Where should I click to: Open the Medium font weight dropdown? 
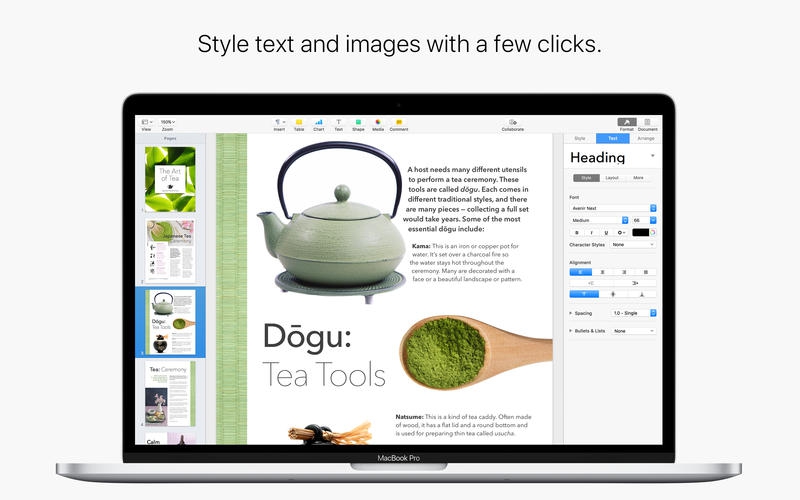click(599, 220)
